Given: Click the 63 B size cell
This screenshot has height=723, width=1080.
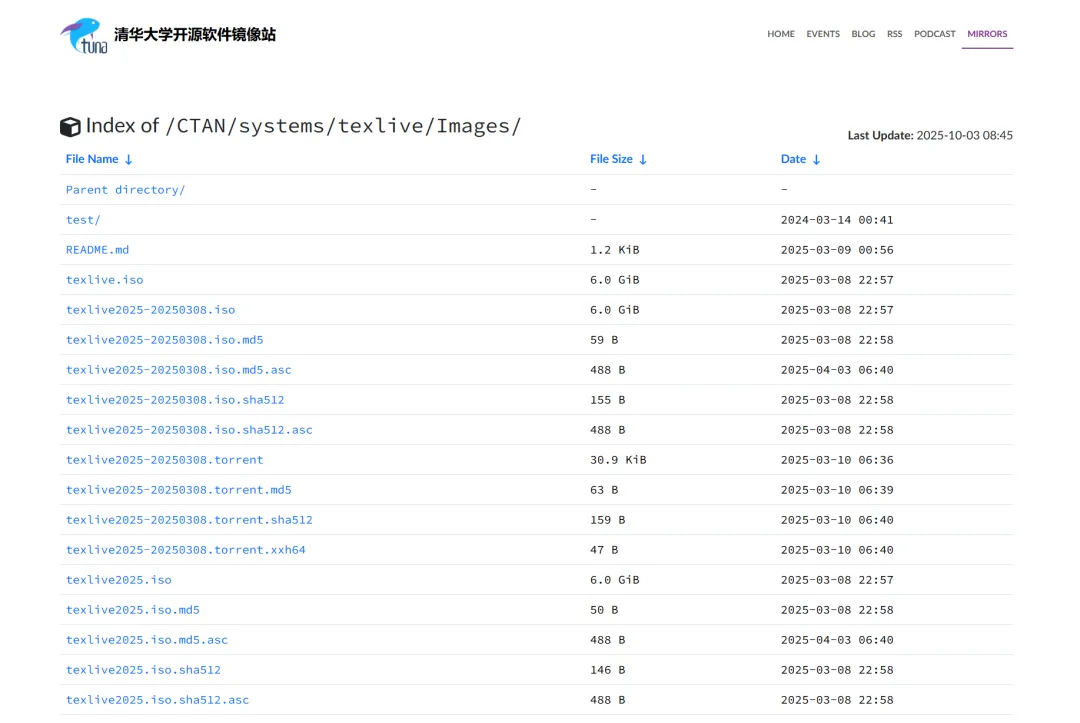Looking at the screenshot, I should tap(604, 490).
